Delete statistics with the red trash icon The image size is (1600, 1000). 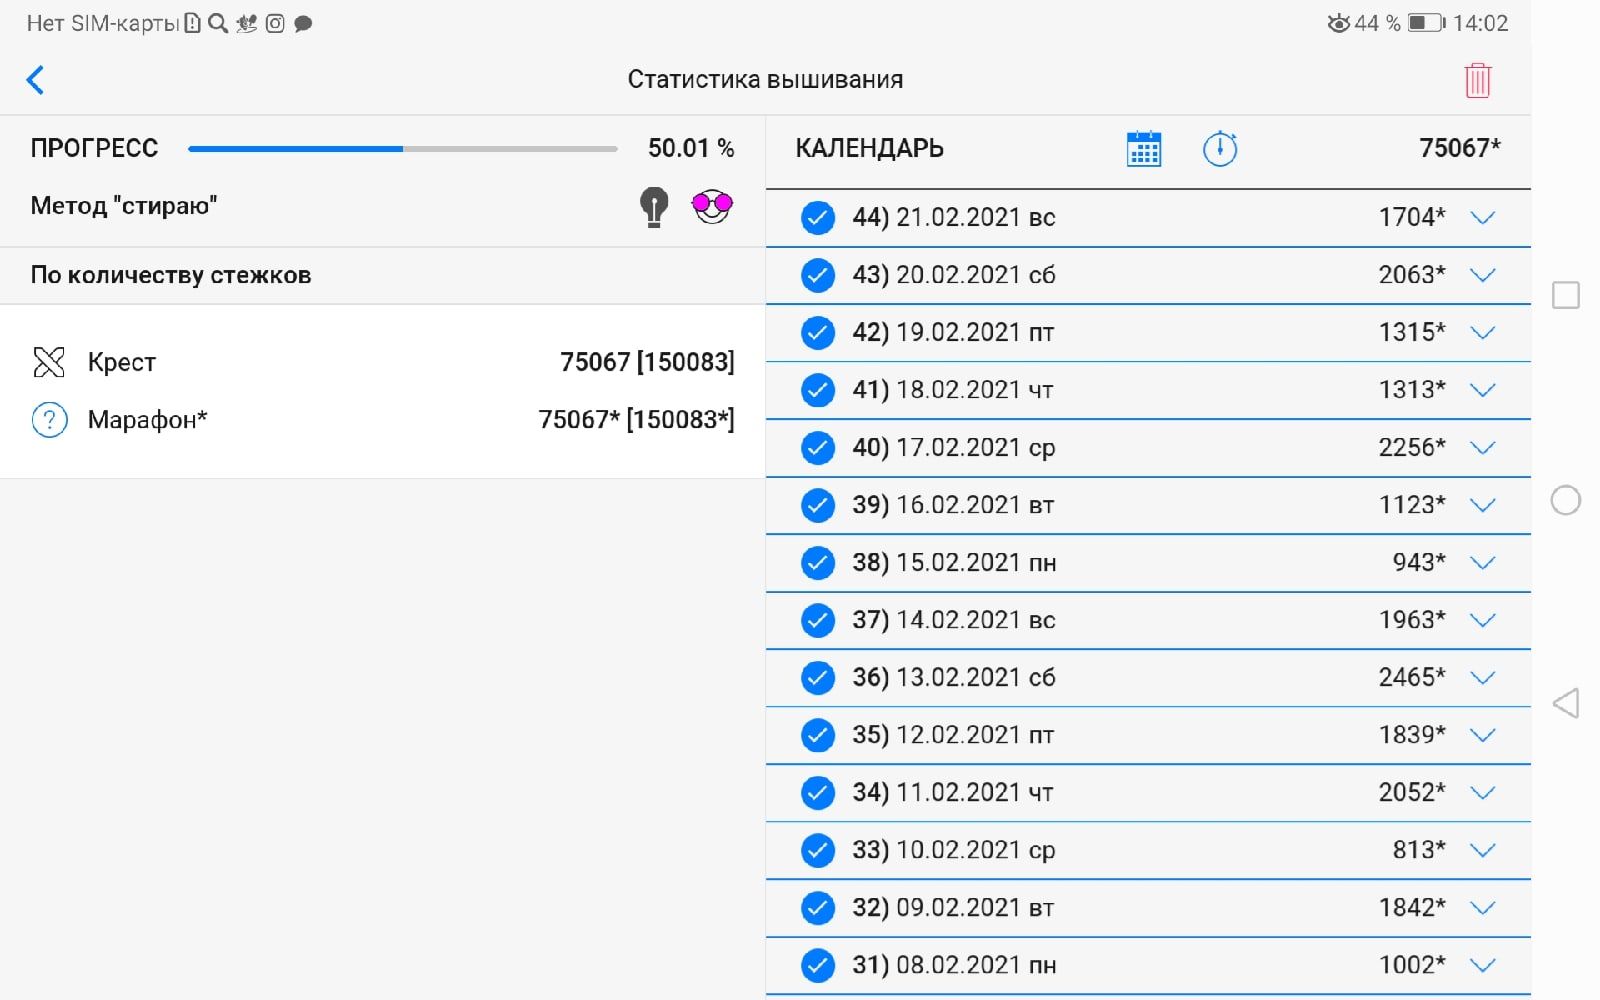click(x=1477, y=80)
